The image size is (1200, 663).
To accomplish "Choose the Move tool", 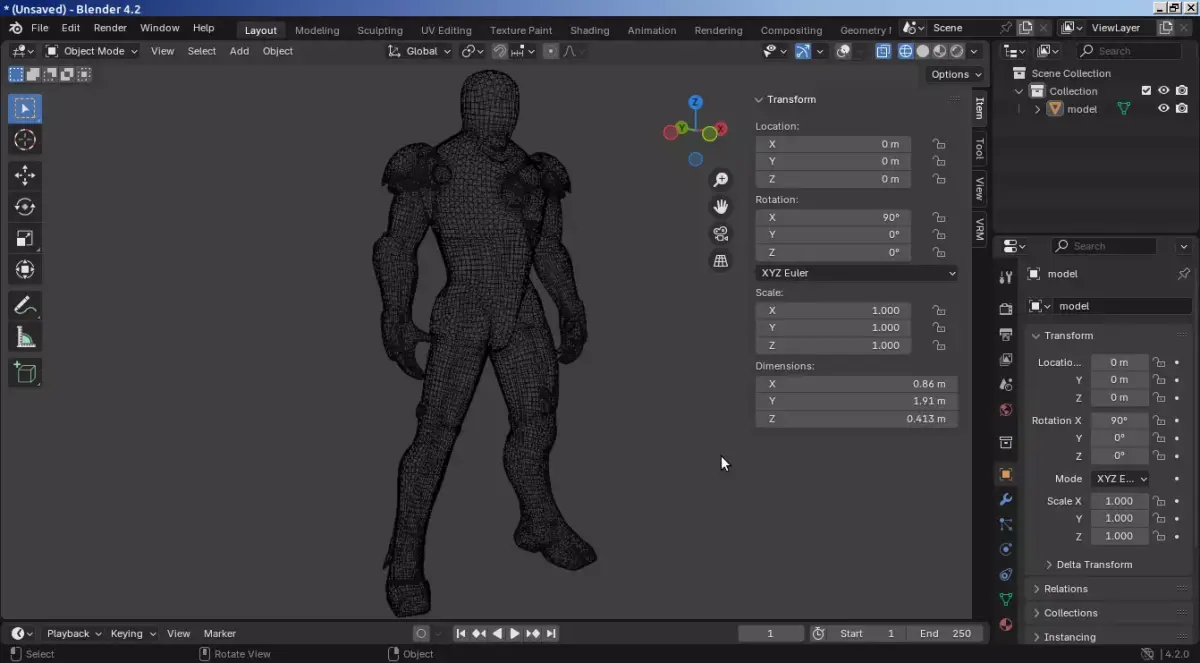I will (25, 176).
